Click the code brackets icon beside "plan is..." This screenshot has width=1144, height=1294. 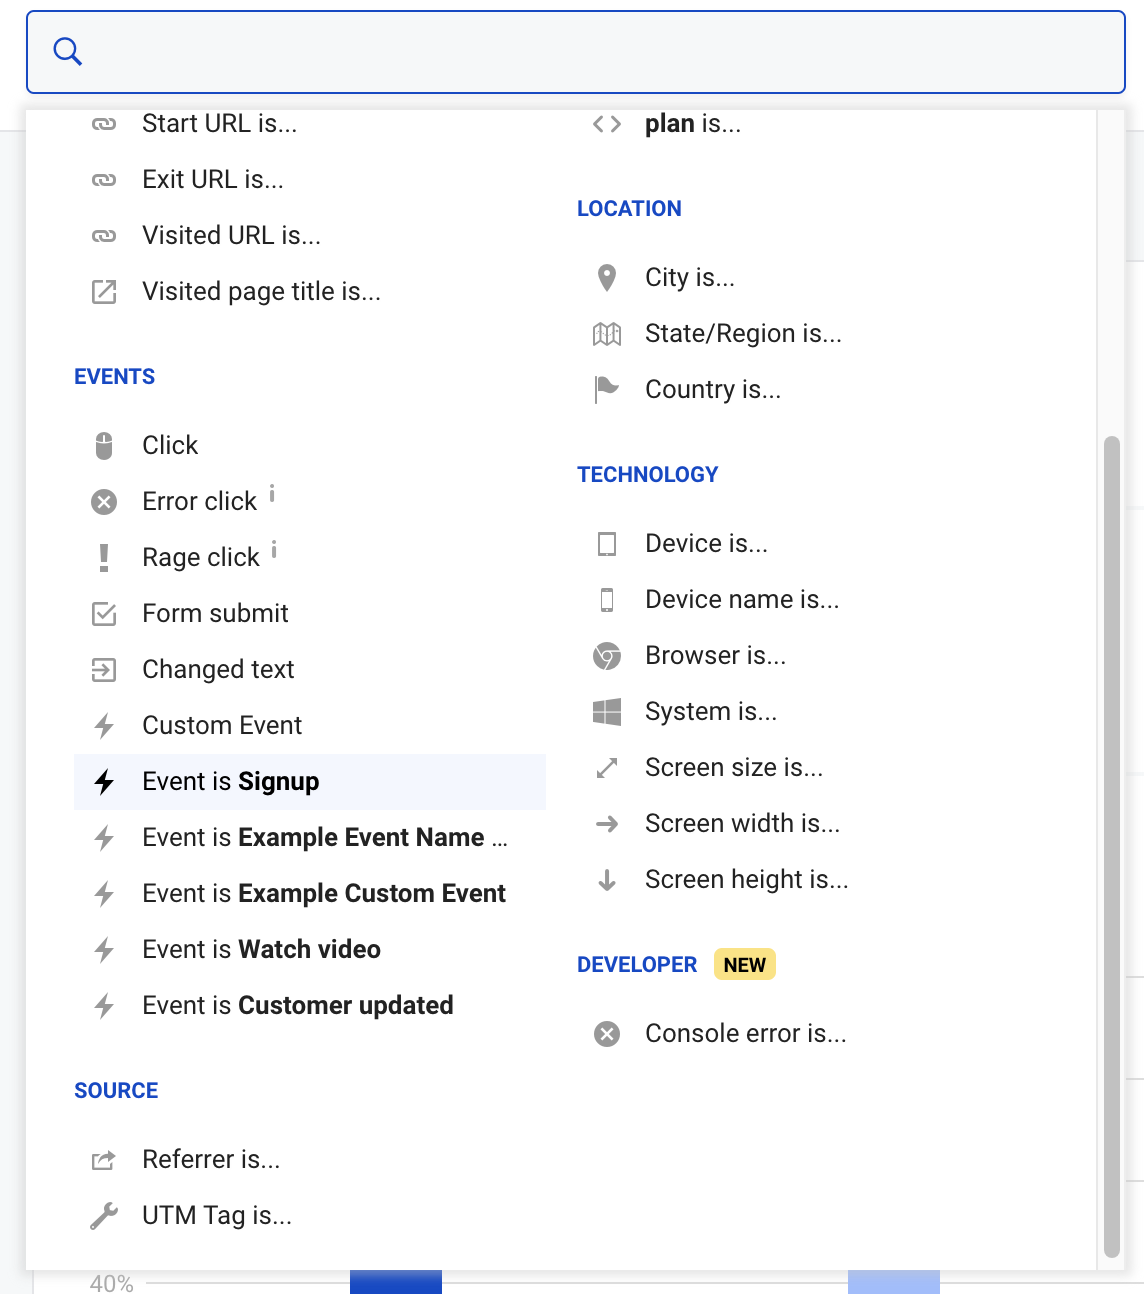pyautogui.click(x=606, y=123)
